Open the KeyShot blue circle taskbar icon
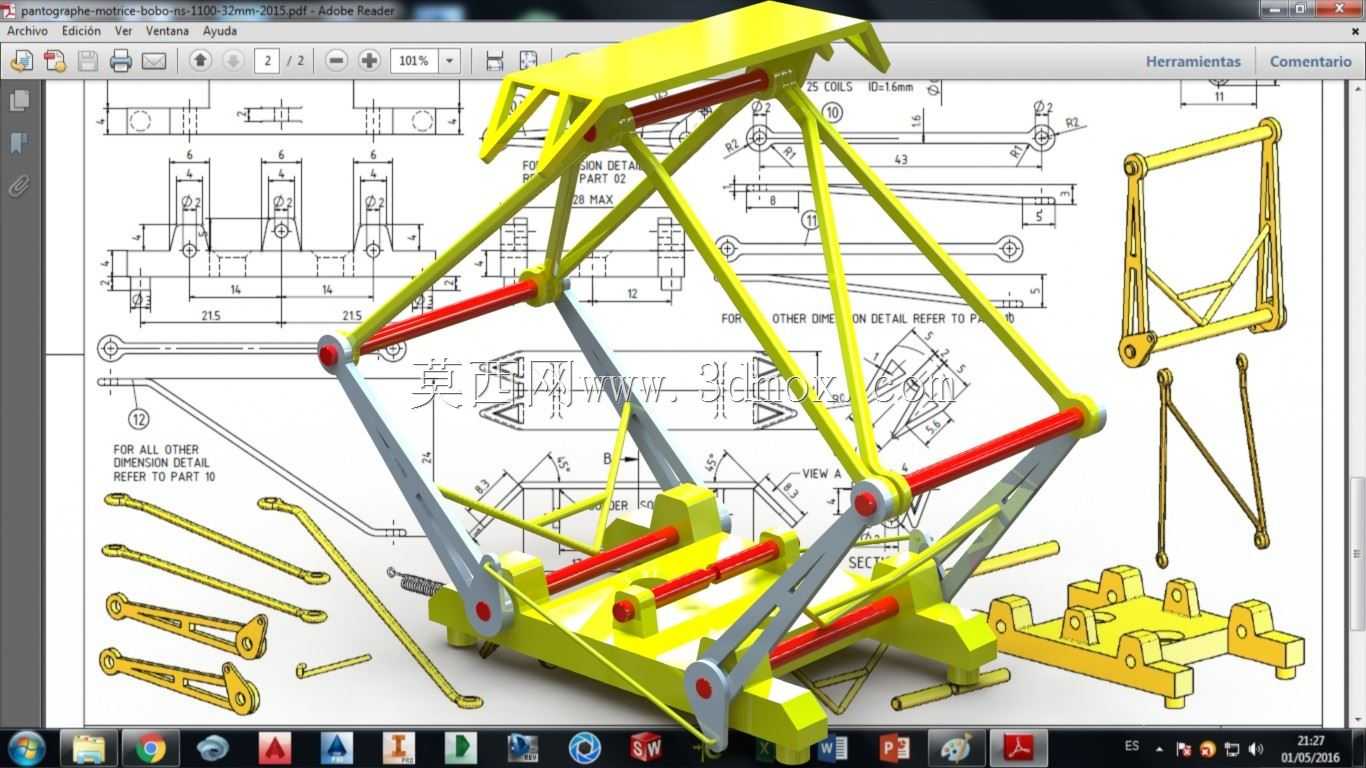Viewport: 1366px width, 768px height. [584, 748]
